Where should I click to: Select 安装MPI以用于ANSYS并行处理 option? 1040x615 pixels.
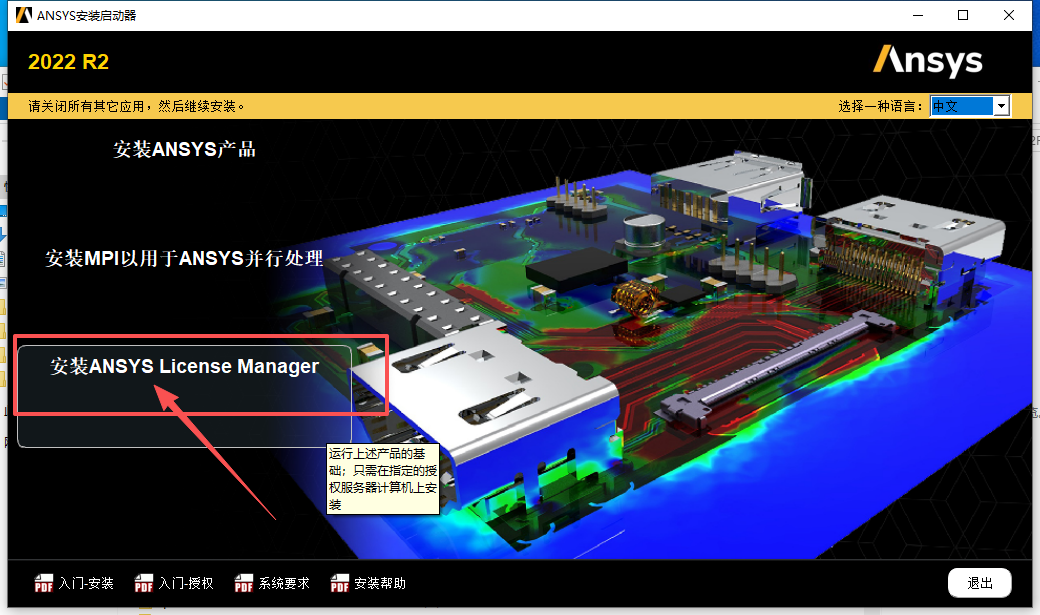pos(183,257)
